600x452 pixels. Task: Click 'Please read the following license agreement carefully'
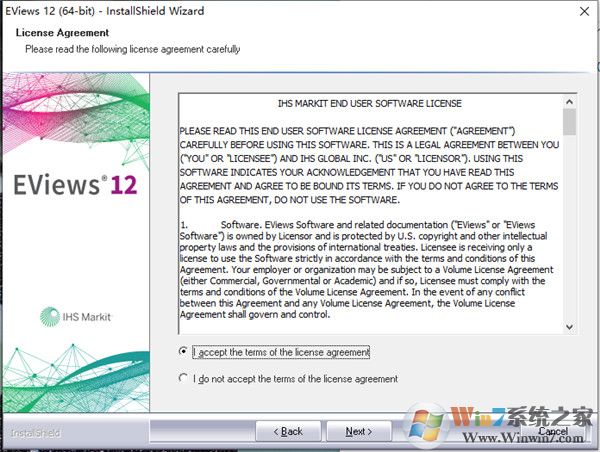(x=133, y=49)
